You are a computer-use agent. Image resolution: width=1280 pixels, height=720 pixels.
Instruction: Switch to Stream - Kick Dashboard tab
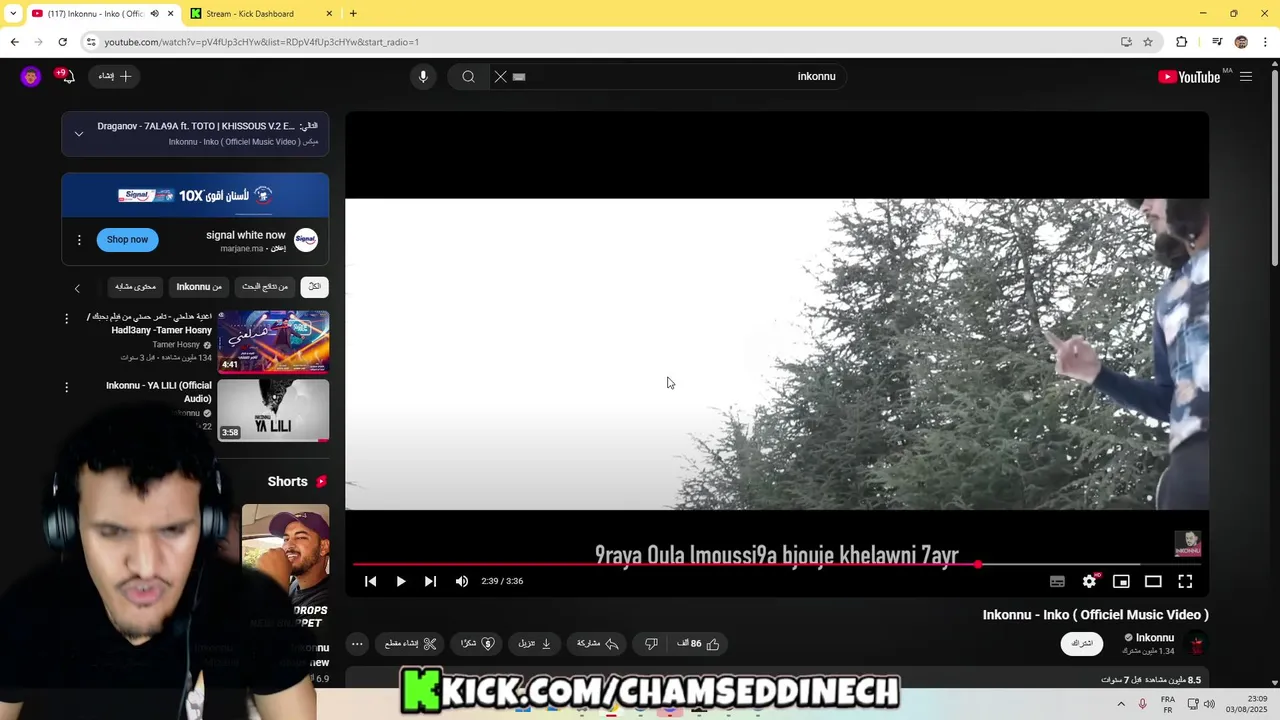pyautogui.click(x=250, y=14)
